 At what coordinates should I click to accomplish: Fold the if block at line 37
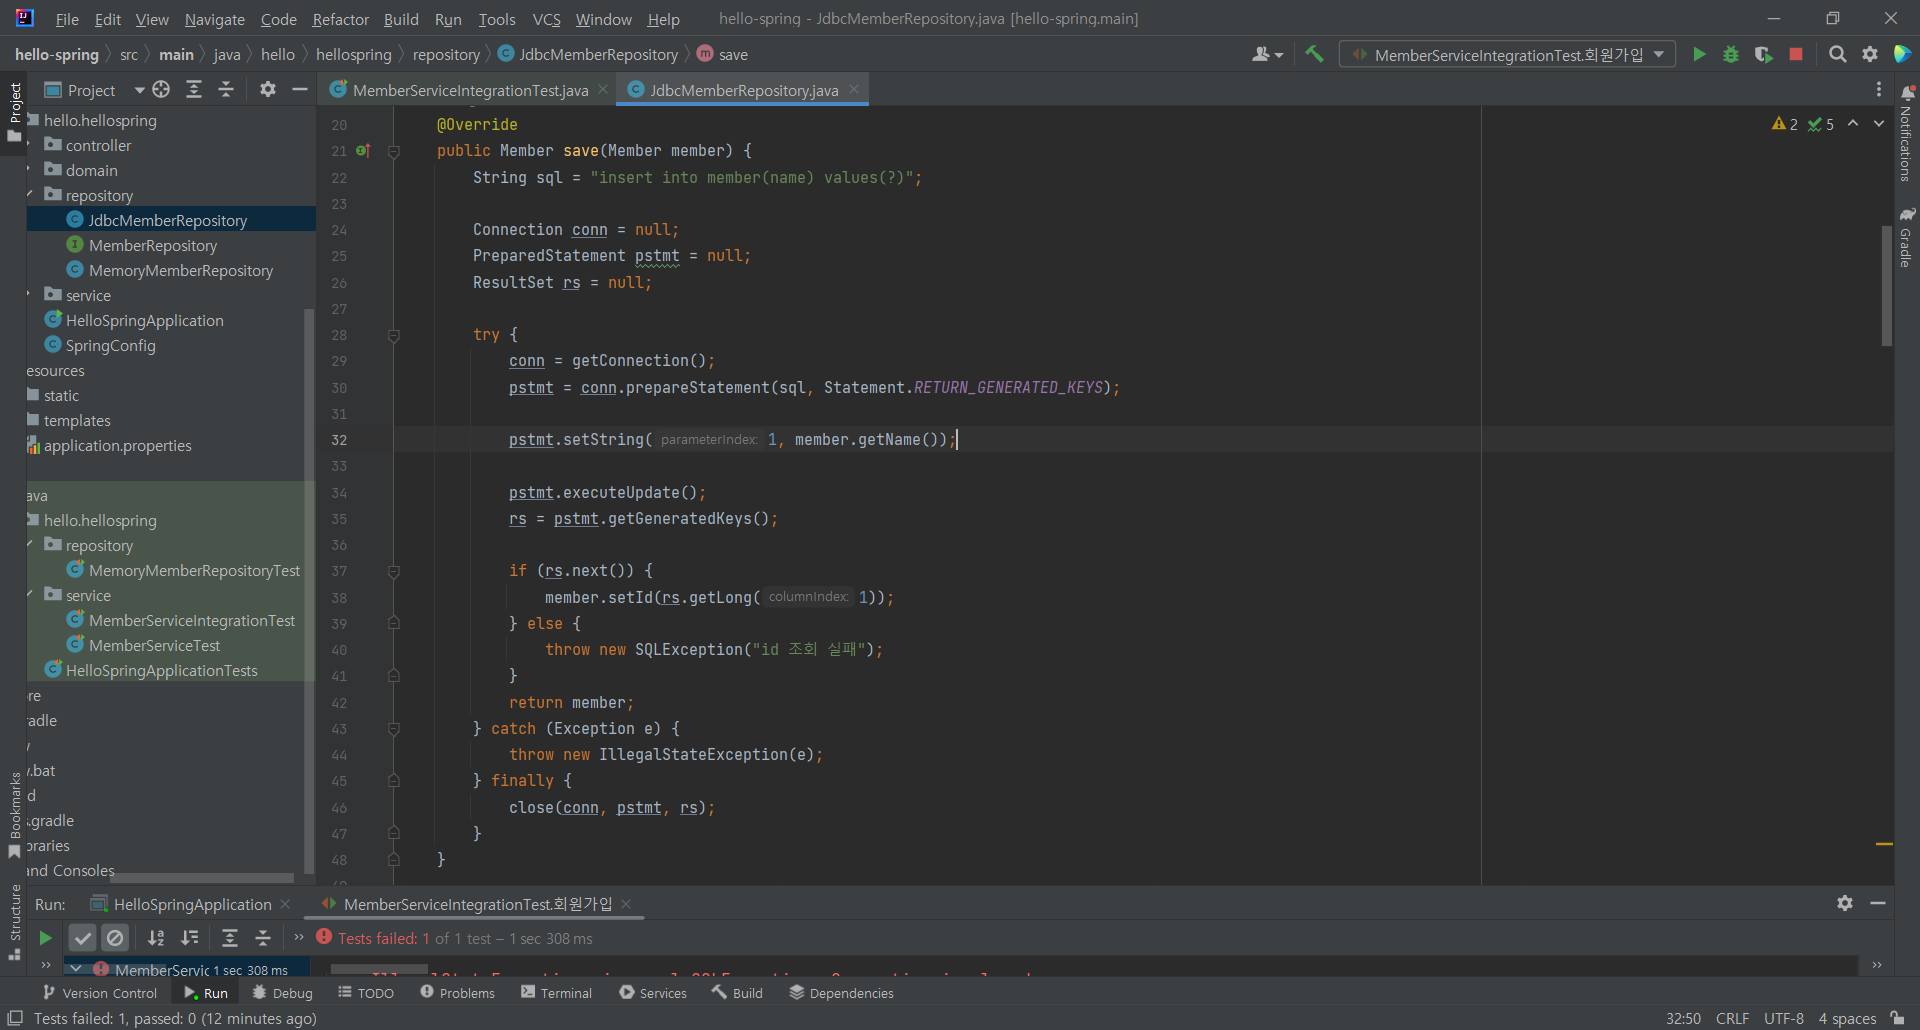[x=394, y=571]
